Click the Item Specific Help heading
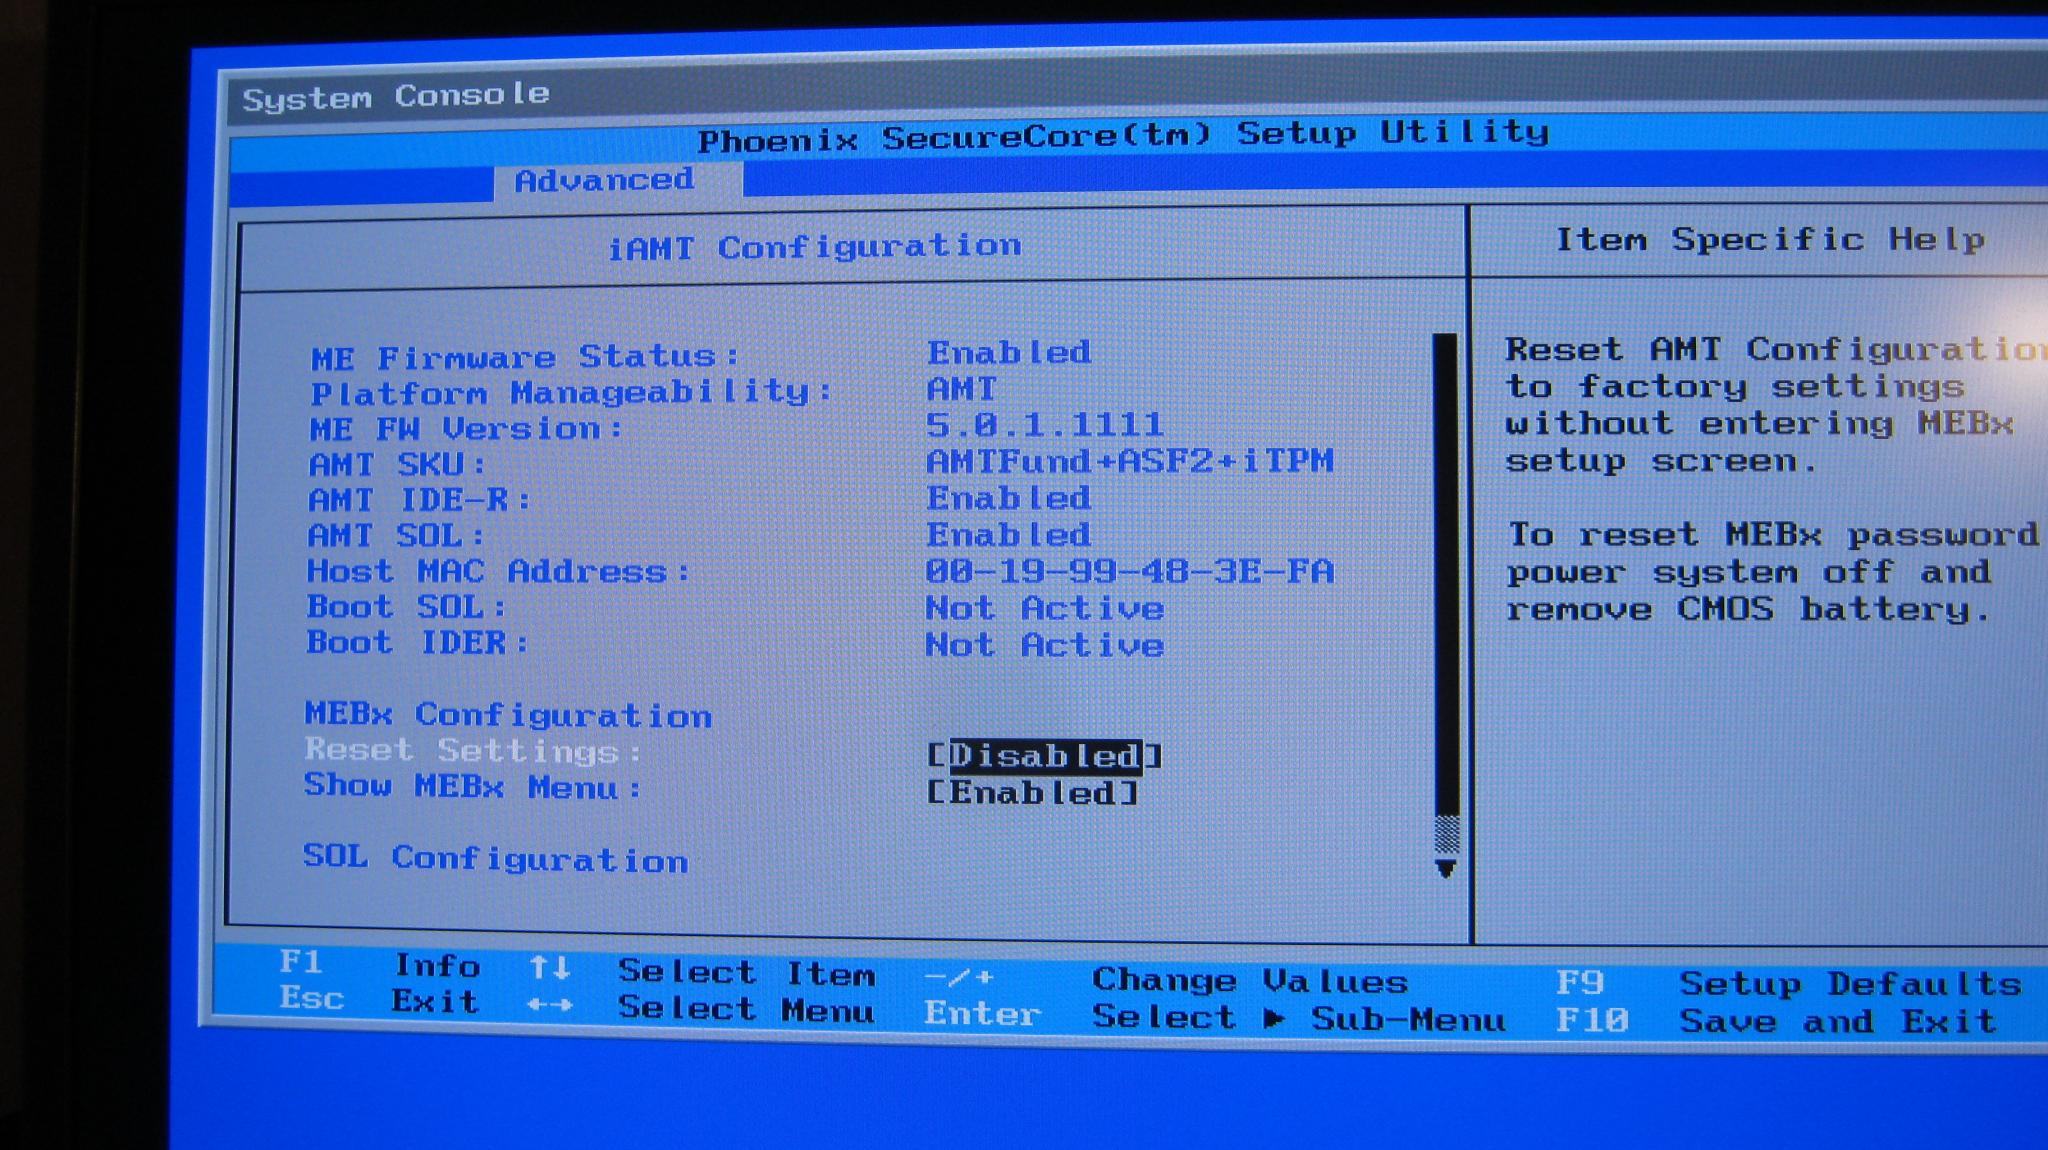 (x=1770, y=240)
